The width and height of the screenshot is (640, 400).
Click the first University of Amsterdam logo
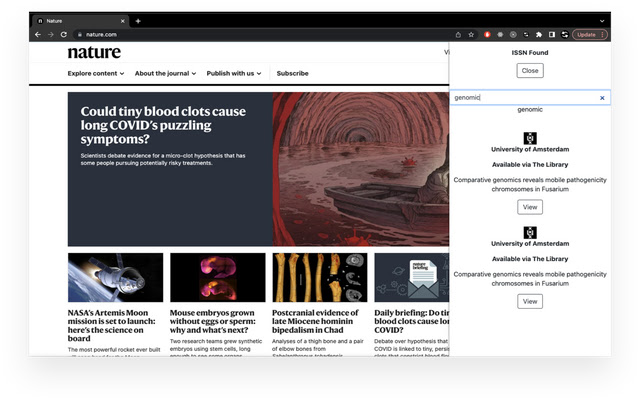tap(530, 138)
